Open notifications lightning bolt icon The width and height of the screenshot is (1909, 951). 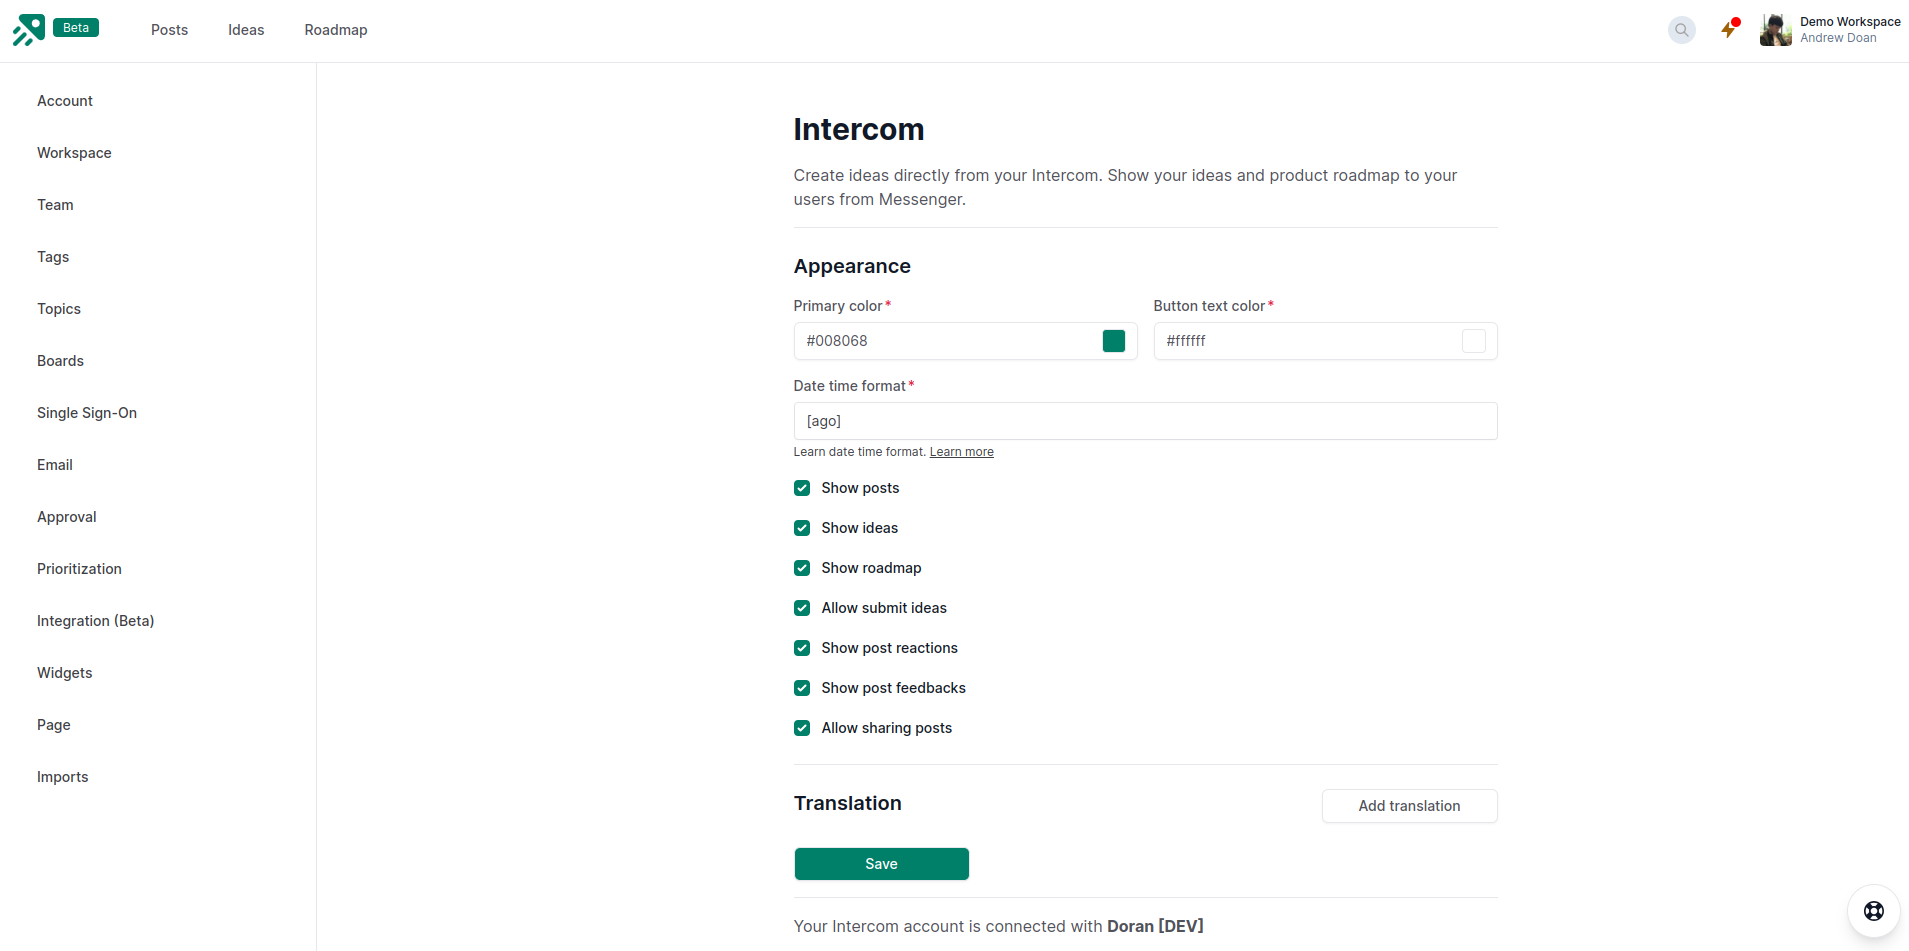1729,29
